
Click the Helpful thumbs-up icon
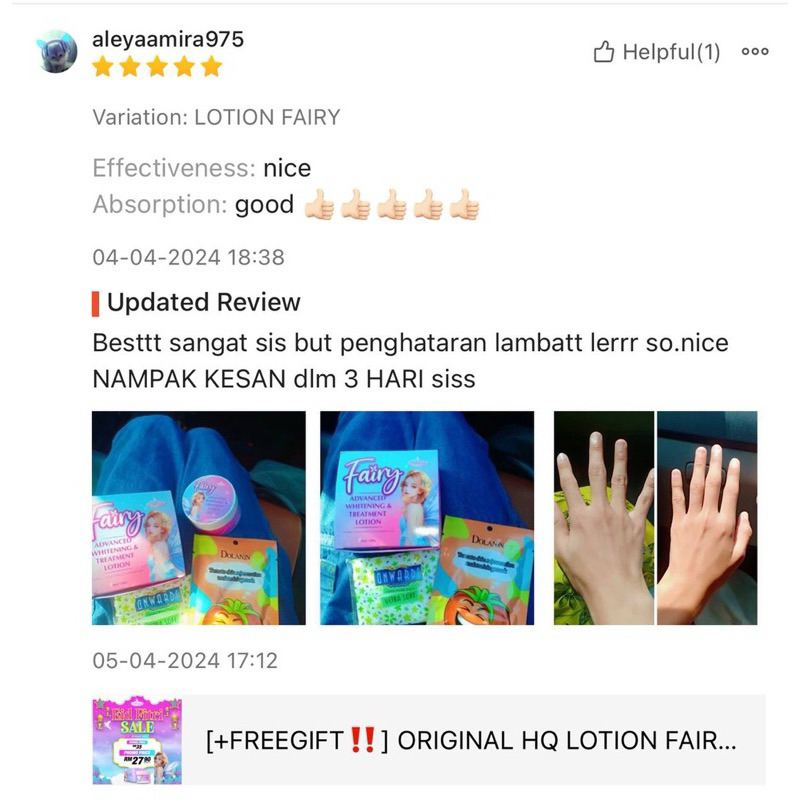click(x=604, y=51)
